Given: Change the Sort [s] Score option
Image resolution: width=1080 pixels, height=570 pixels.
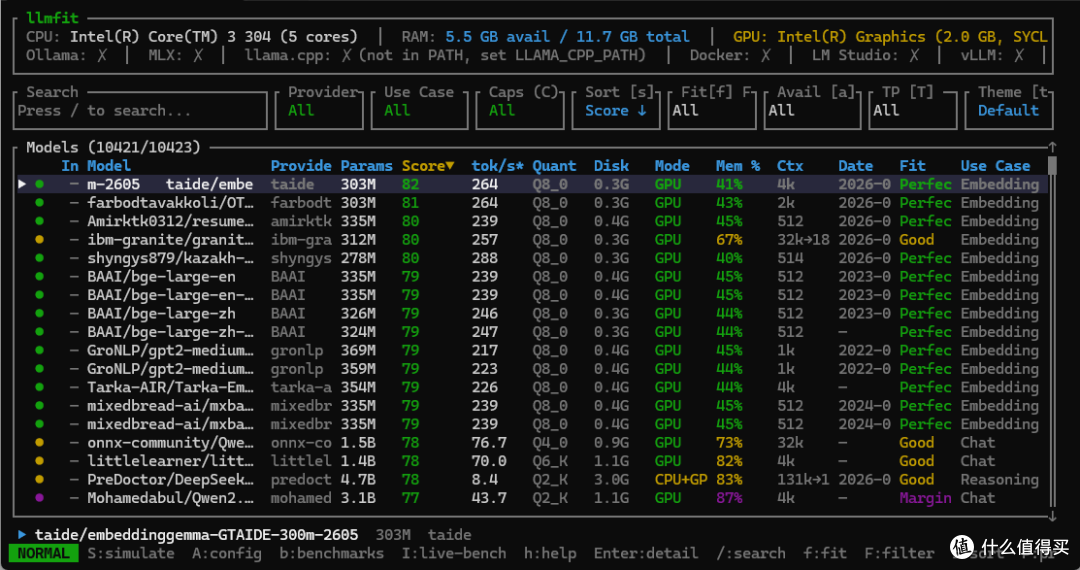Looking at the screenshot, I should point(616,110).
